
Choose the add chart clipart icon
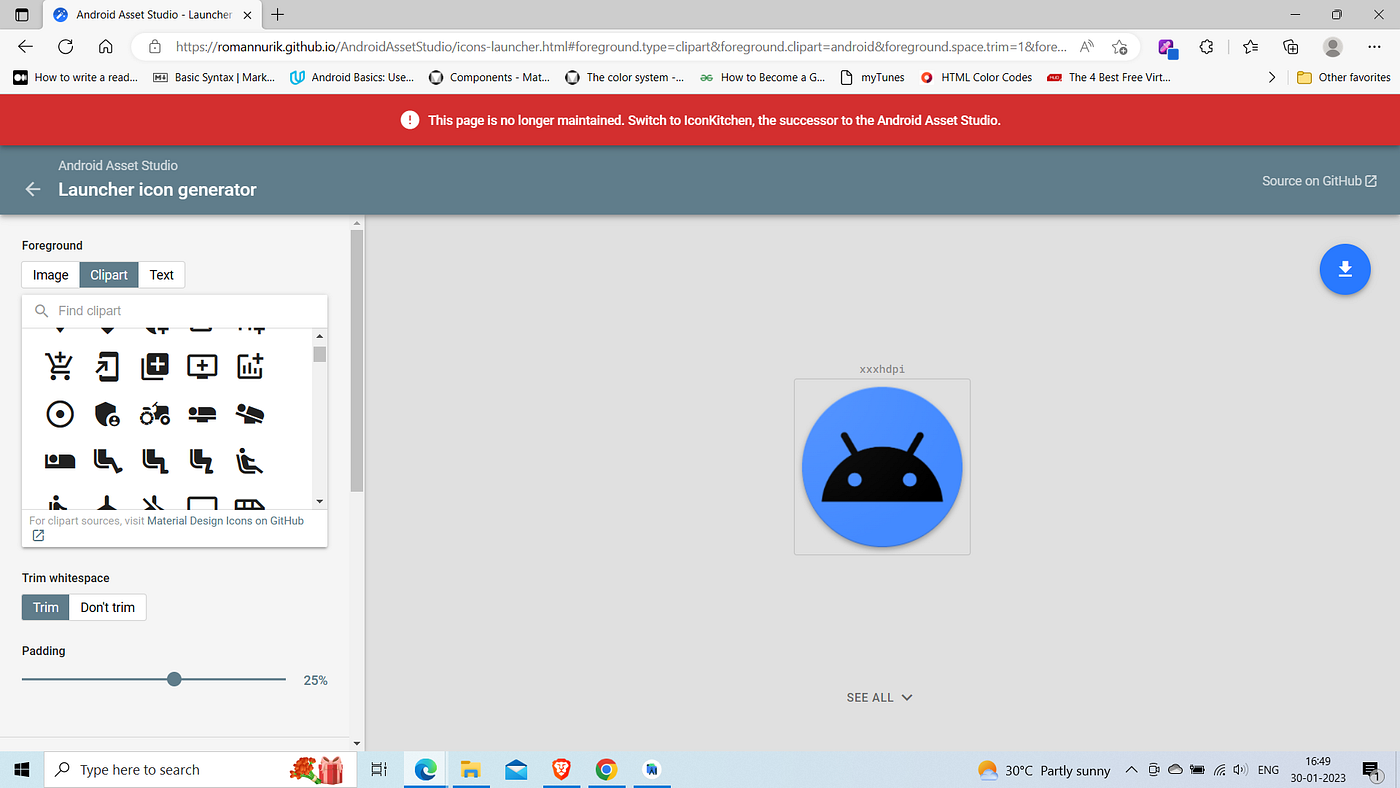pos(250,366)
